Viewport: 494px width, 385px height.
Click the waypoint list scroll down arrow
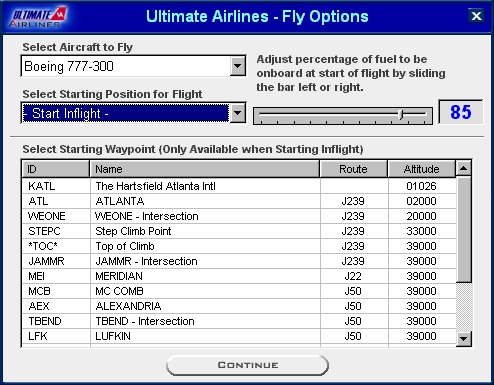tap(463, 339)
